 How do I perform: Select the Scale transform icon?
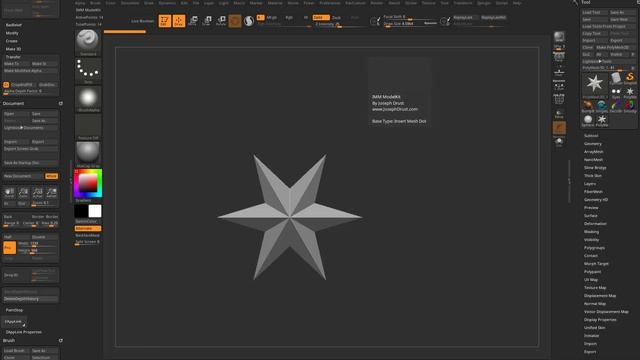click(x=207, y=21)
